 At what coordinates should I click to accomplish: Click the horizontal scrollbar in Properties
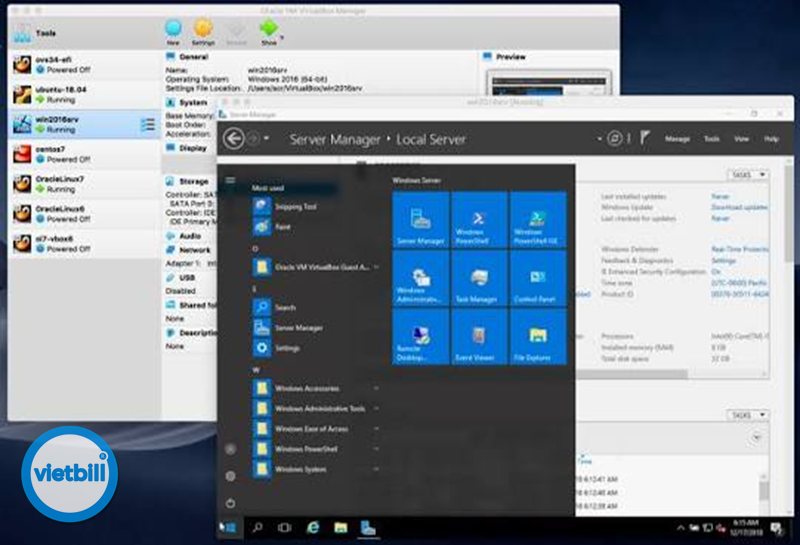point(632,374)
